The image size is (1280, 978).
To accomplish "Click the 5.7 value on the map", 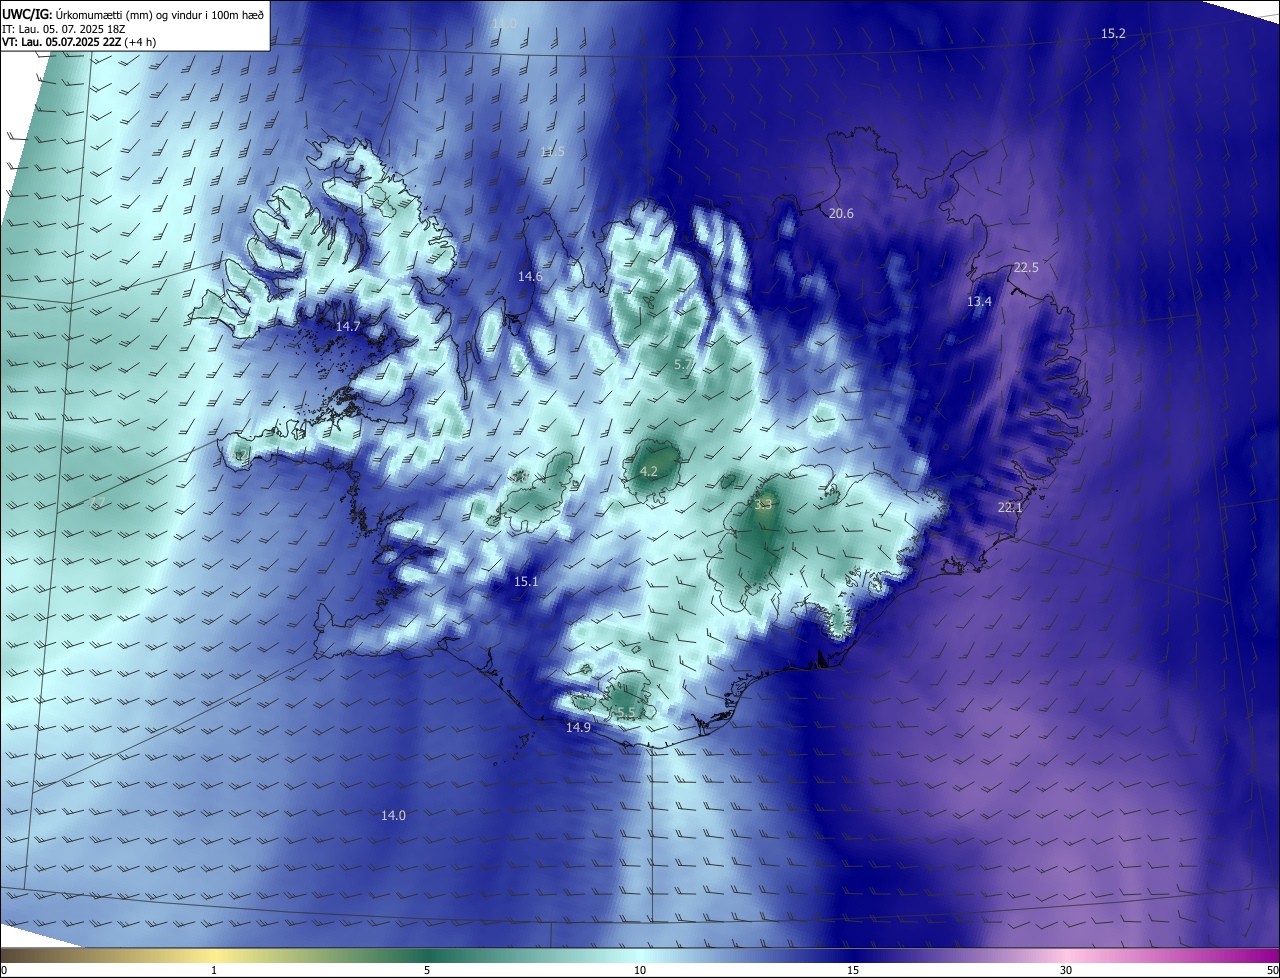I will (683, 365).
